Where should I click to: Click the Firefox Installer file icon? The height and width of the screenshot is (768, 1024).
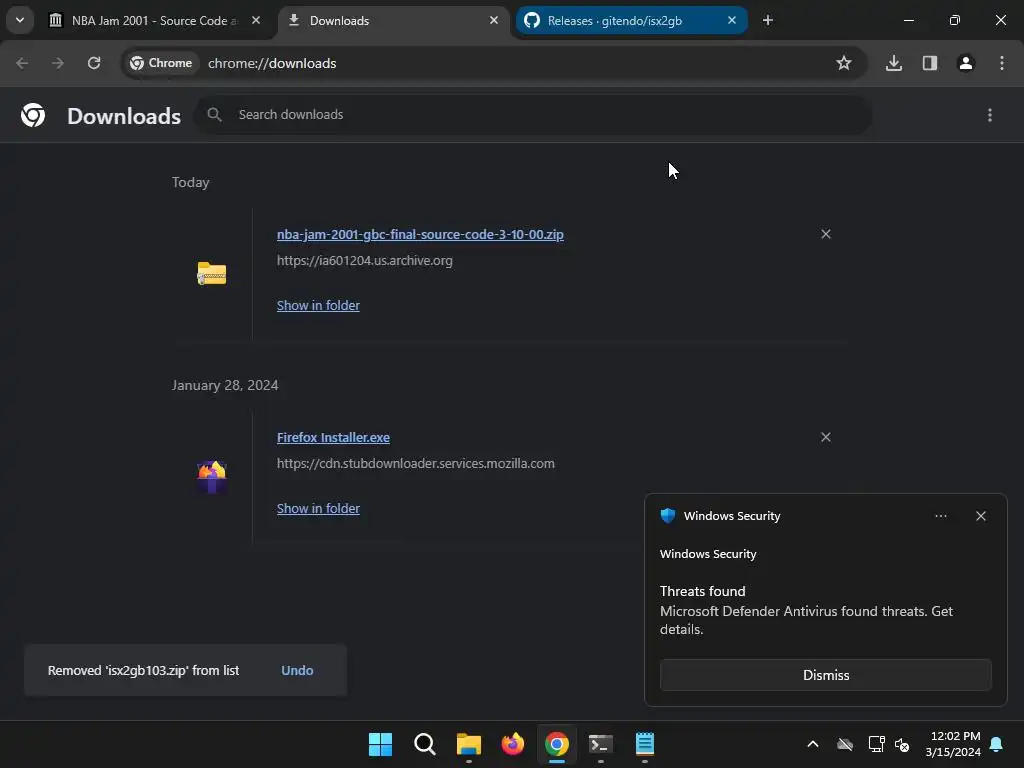tap(212, 477)
